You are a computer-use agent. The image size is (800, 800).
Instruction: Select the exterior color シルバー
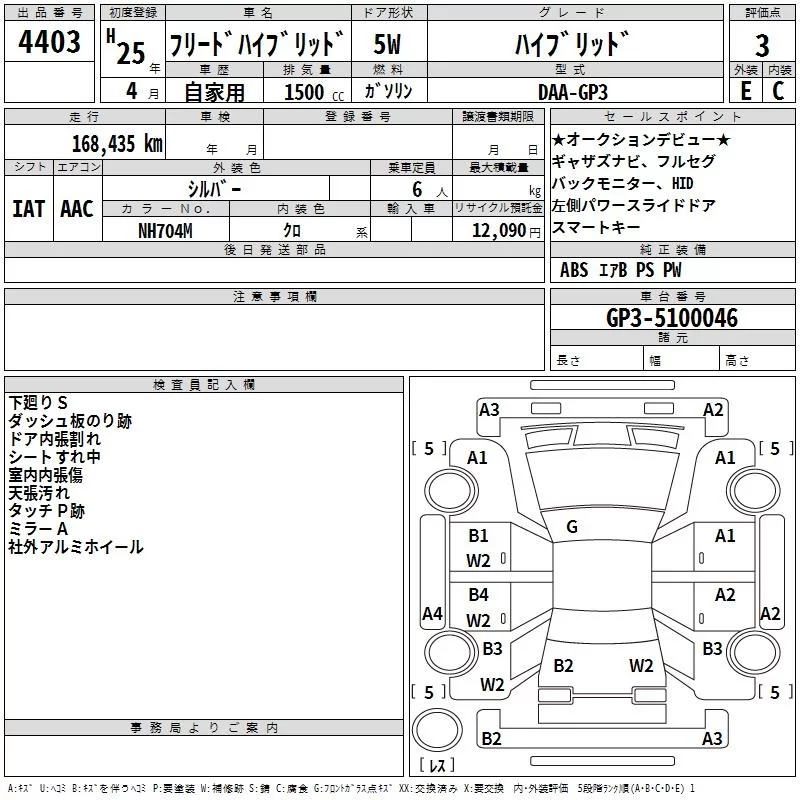tap(214, 189)
